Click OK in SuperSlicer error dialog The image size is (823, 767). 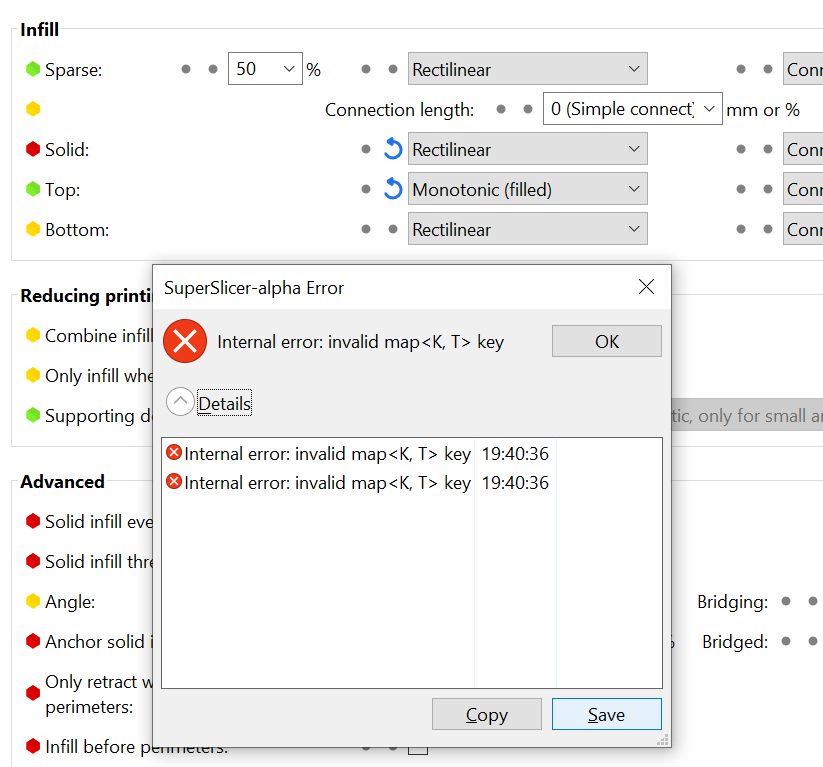pyautogui.click(x=607, y=341)
